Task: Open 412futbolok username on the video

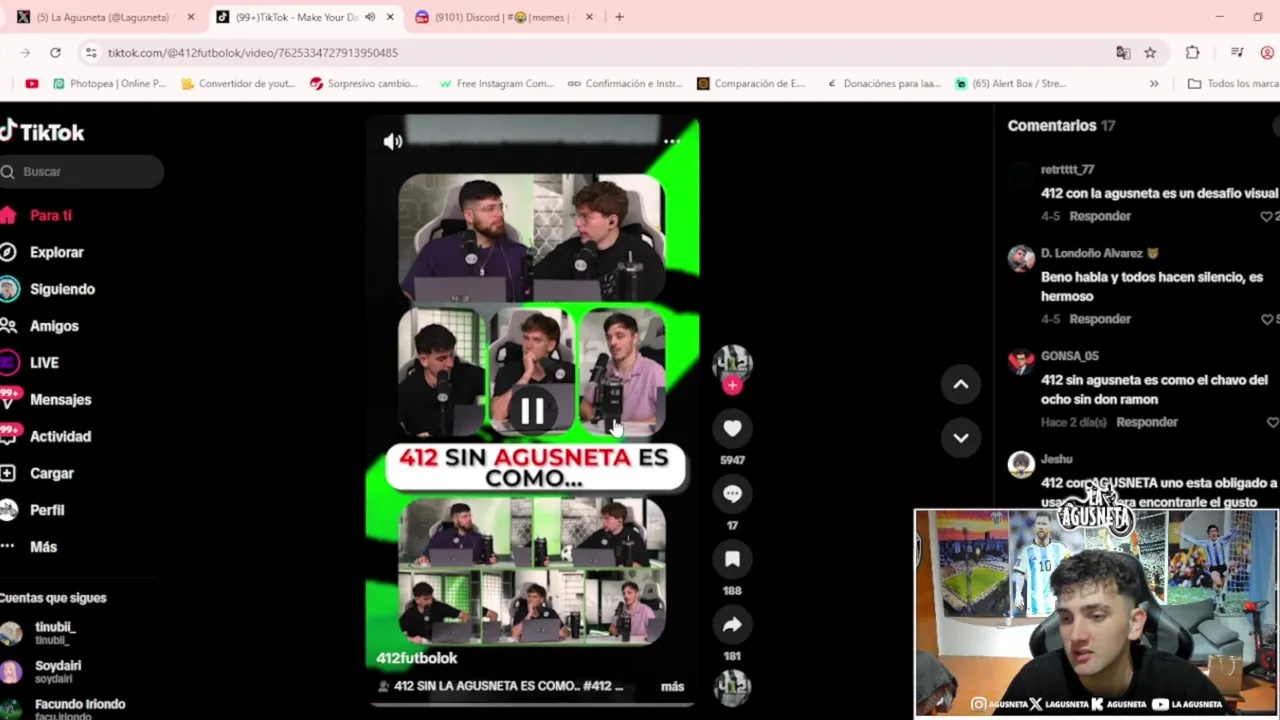Action: [x=416, y=658]
